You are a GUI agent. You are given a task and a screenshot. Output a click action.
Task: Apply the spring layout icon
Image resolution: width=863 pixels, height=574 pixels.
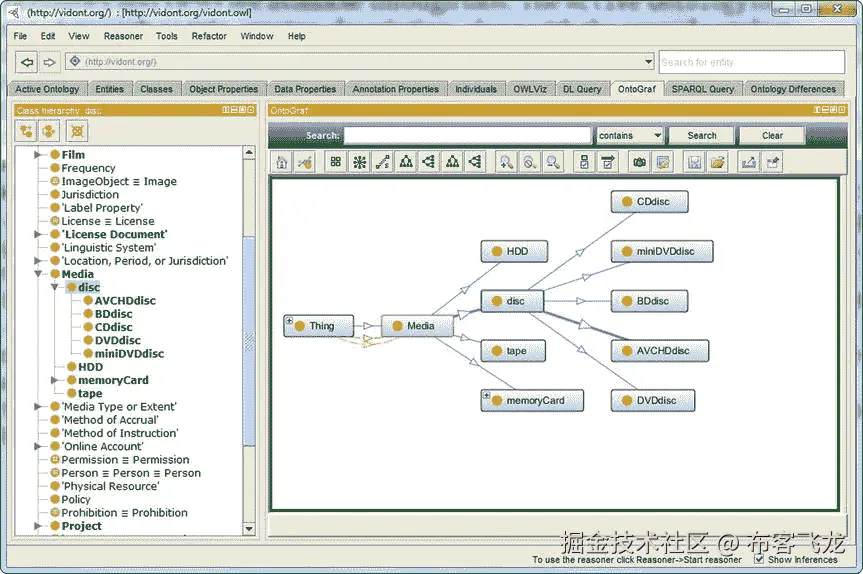click(x=383, y=162)
